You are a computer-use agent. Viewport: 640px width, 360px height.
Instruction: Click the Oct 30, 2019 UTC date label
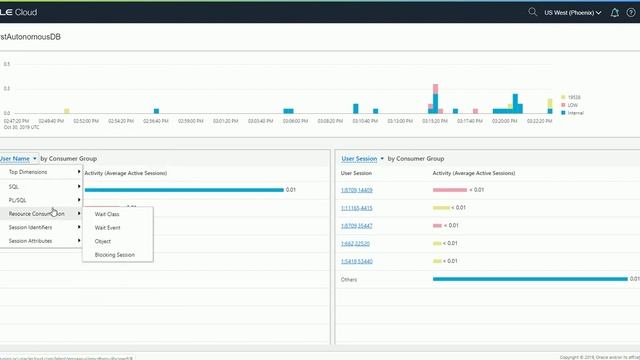(x=22, y=127)
